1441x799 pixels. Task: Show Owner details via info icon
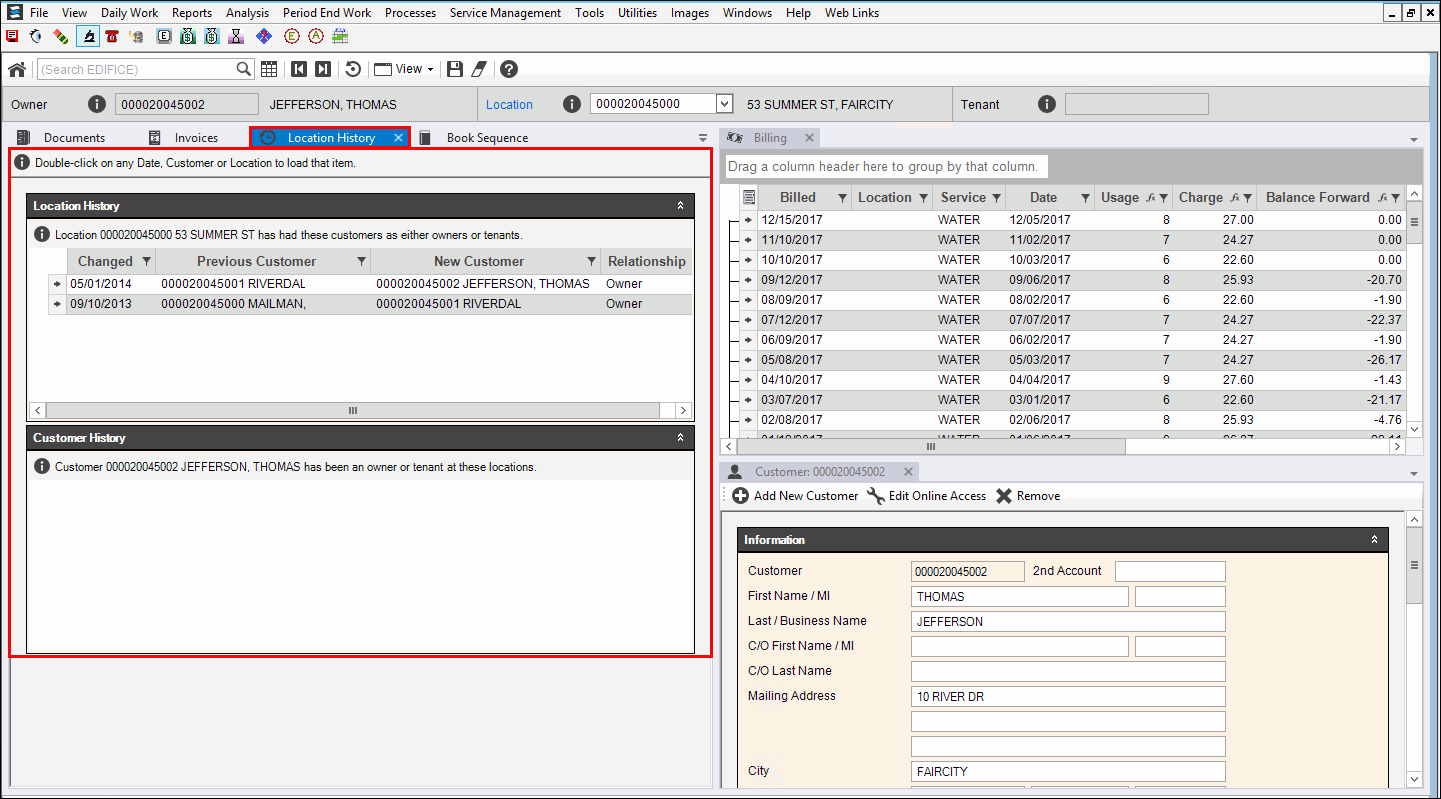[96, 104]
